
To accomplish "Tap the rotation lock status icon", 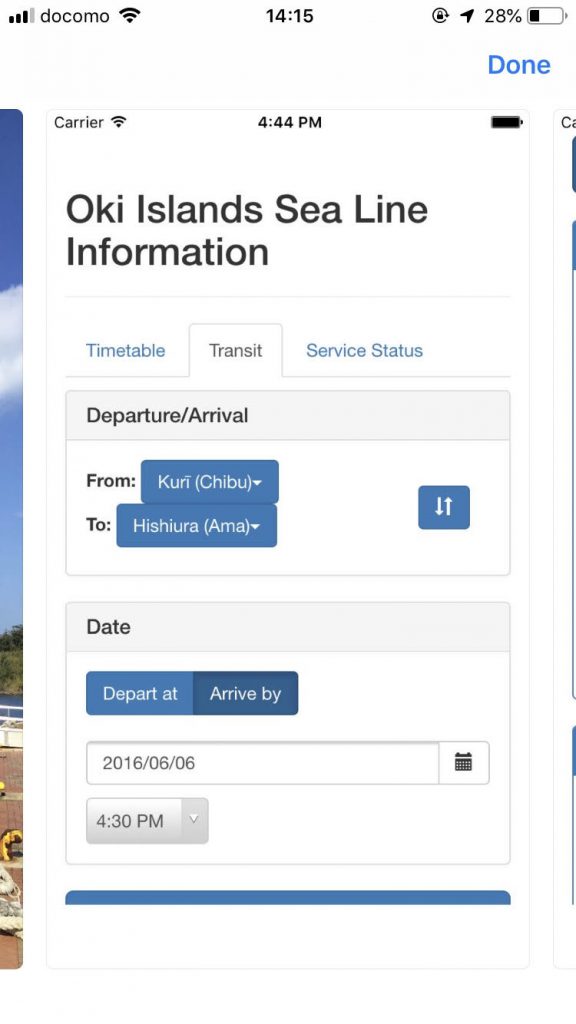I will (441, 16).
